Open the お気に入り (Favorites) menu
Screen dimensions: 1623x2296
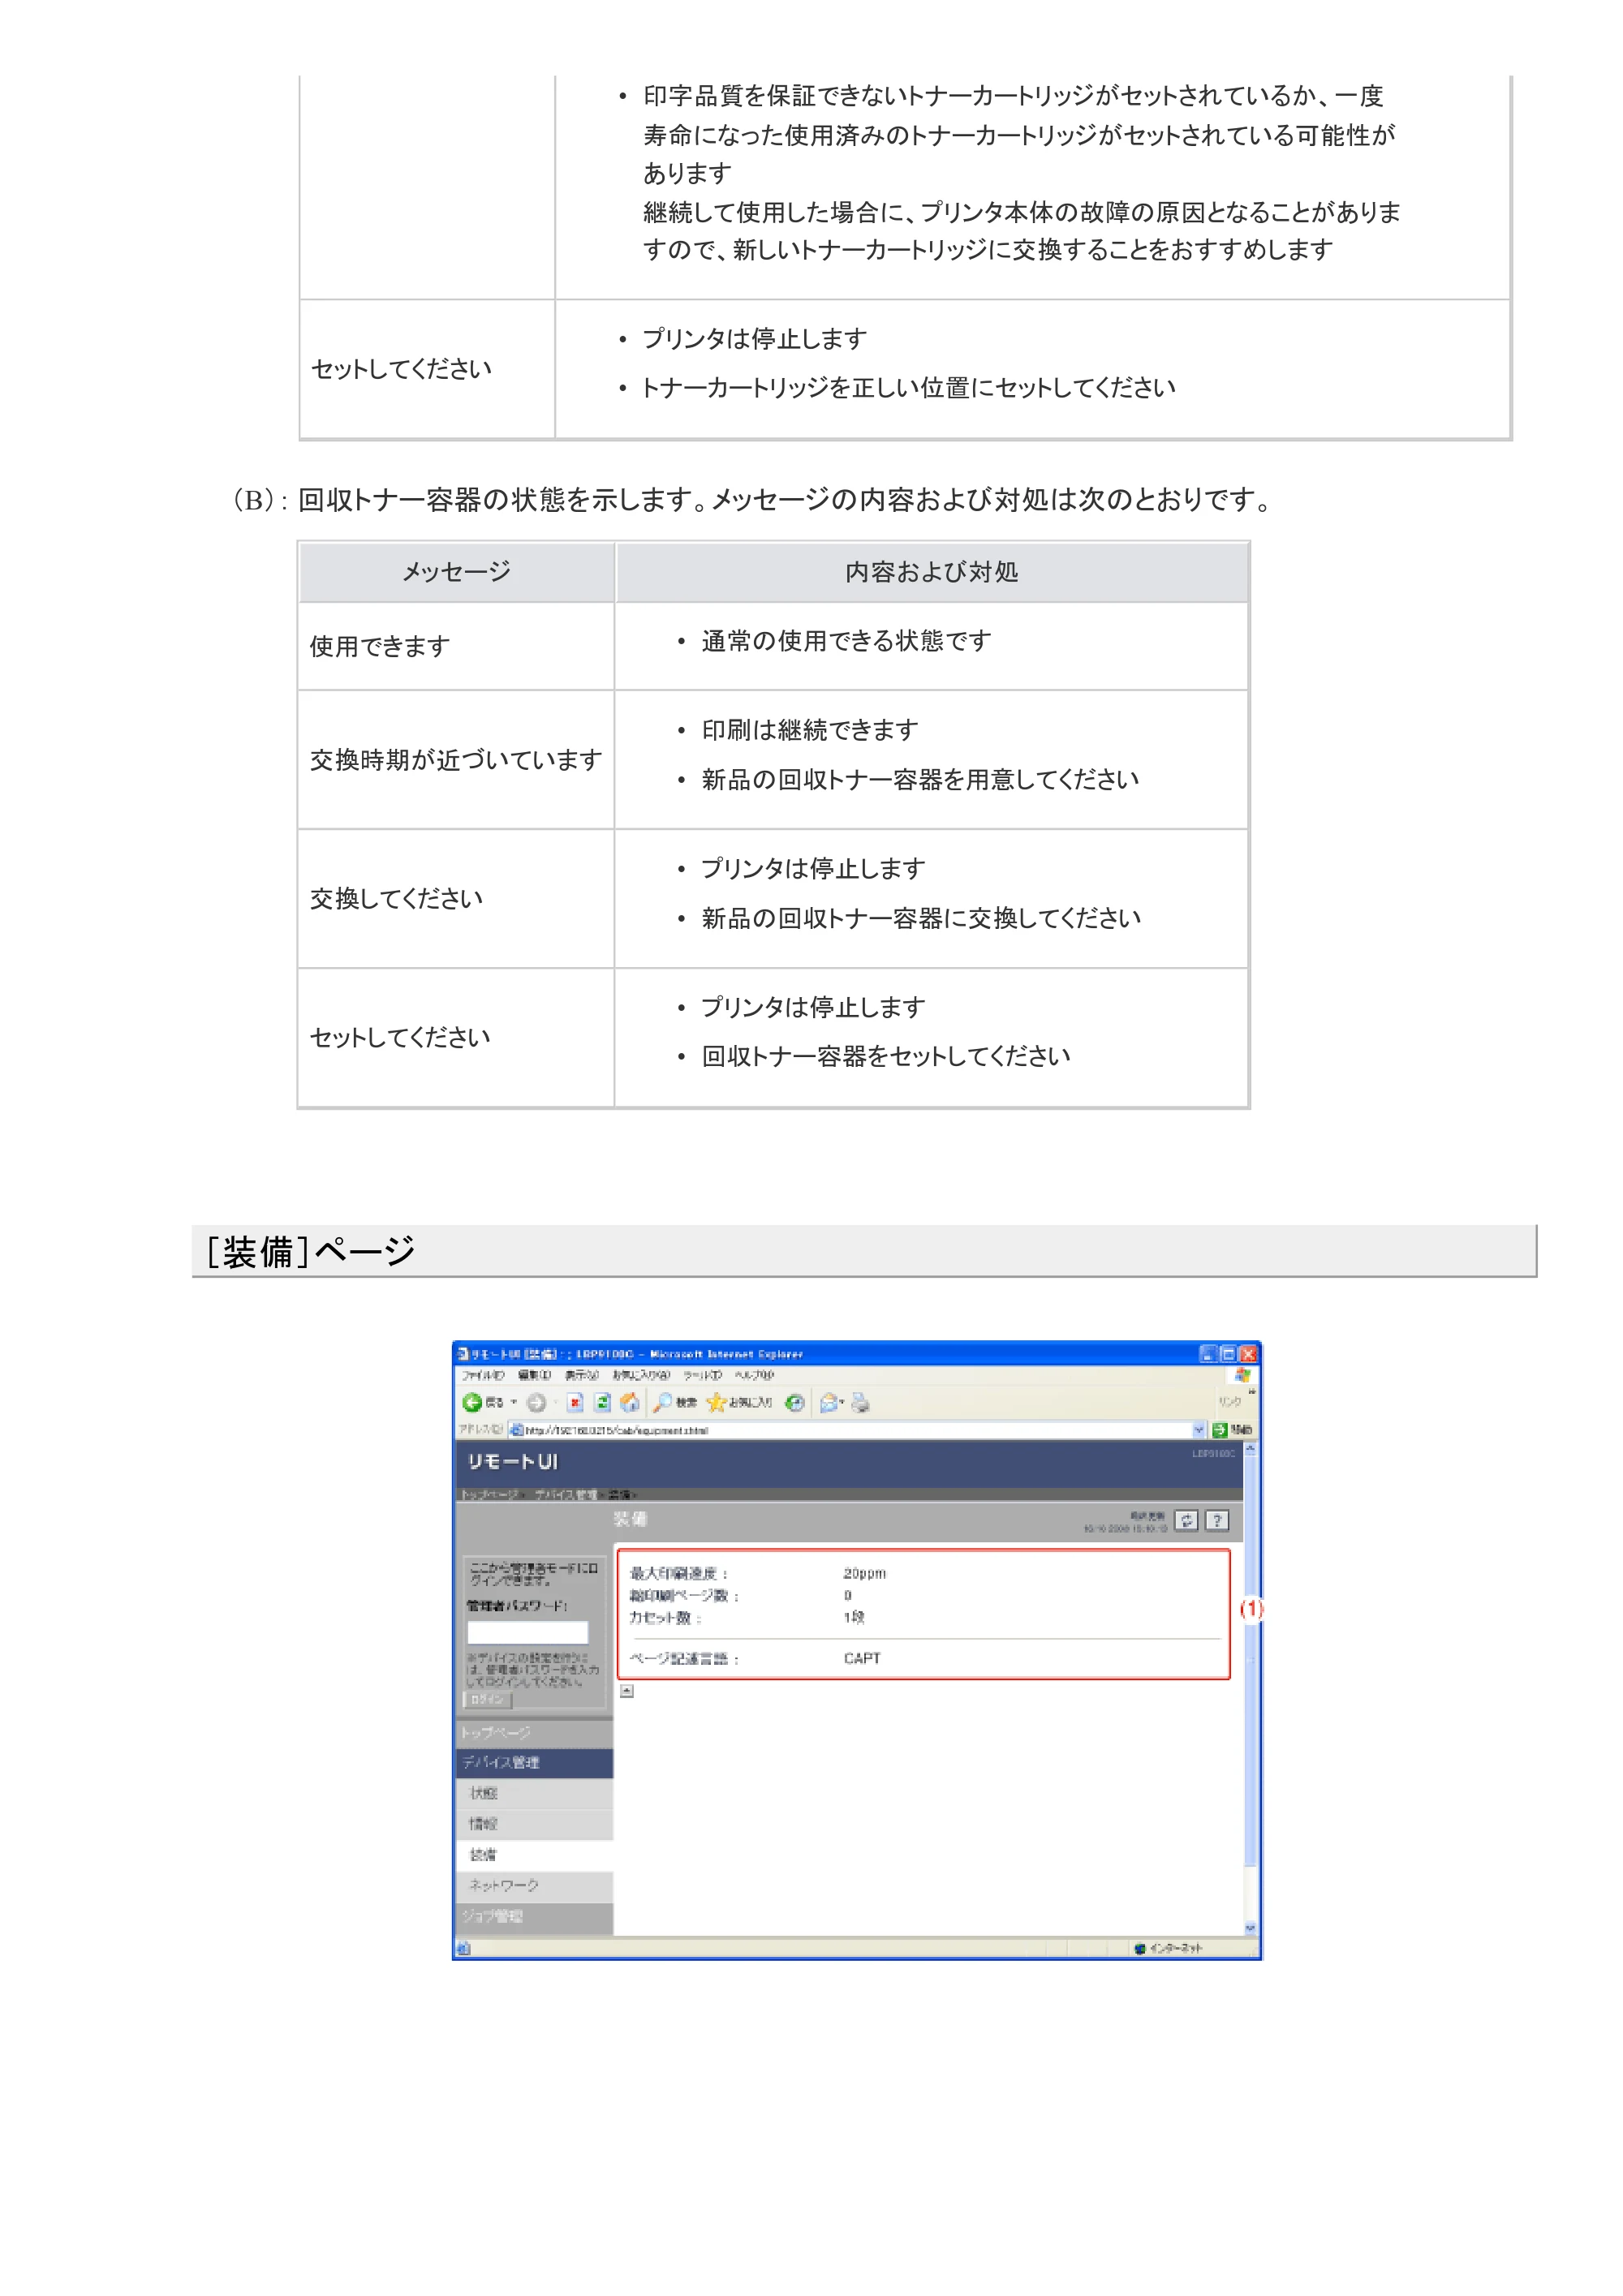[x=641, y=1375]
